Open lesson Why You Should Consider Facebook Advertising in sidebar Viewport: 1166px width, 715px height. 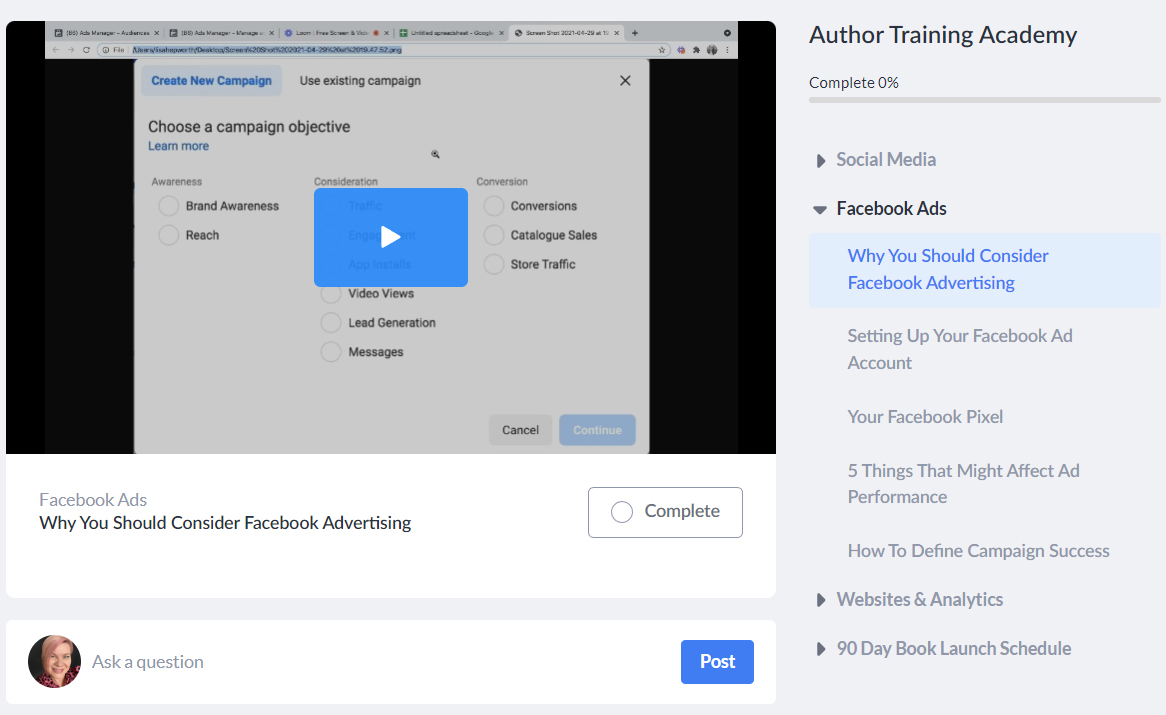pyautogui.click(x=985, y=270)
